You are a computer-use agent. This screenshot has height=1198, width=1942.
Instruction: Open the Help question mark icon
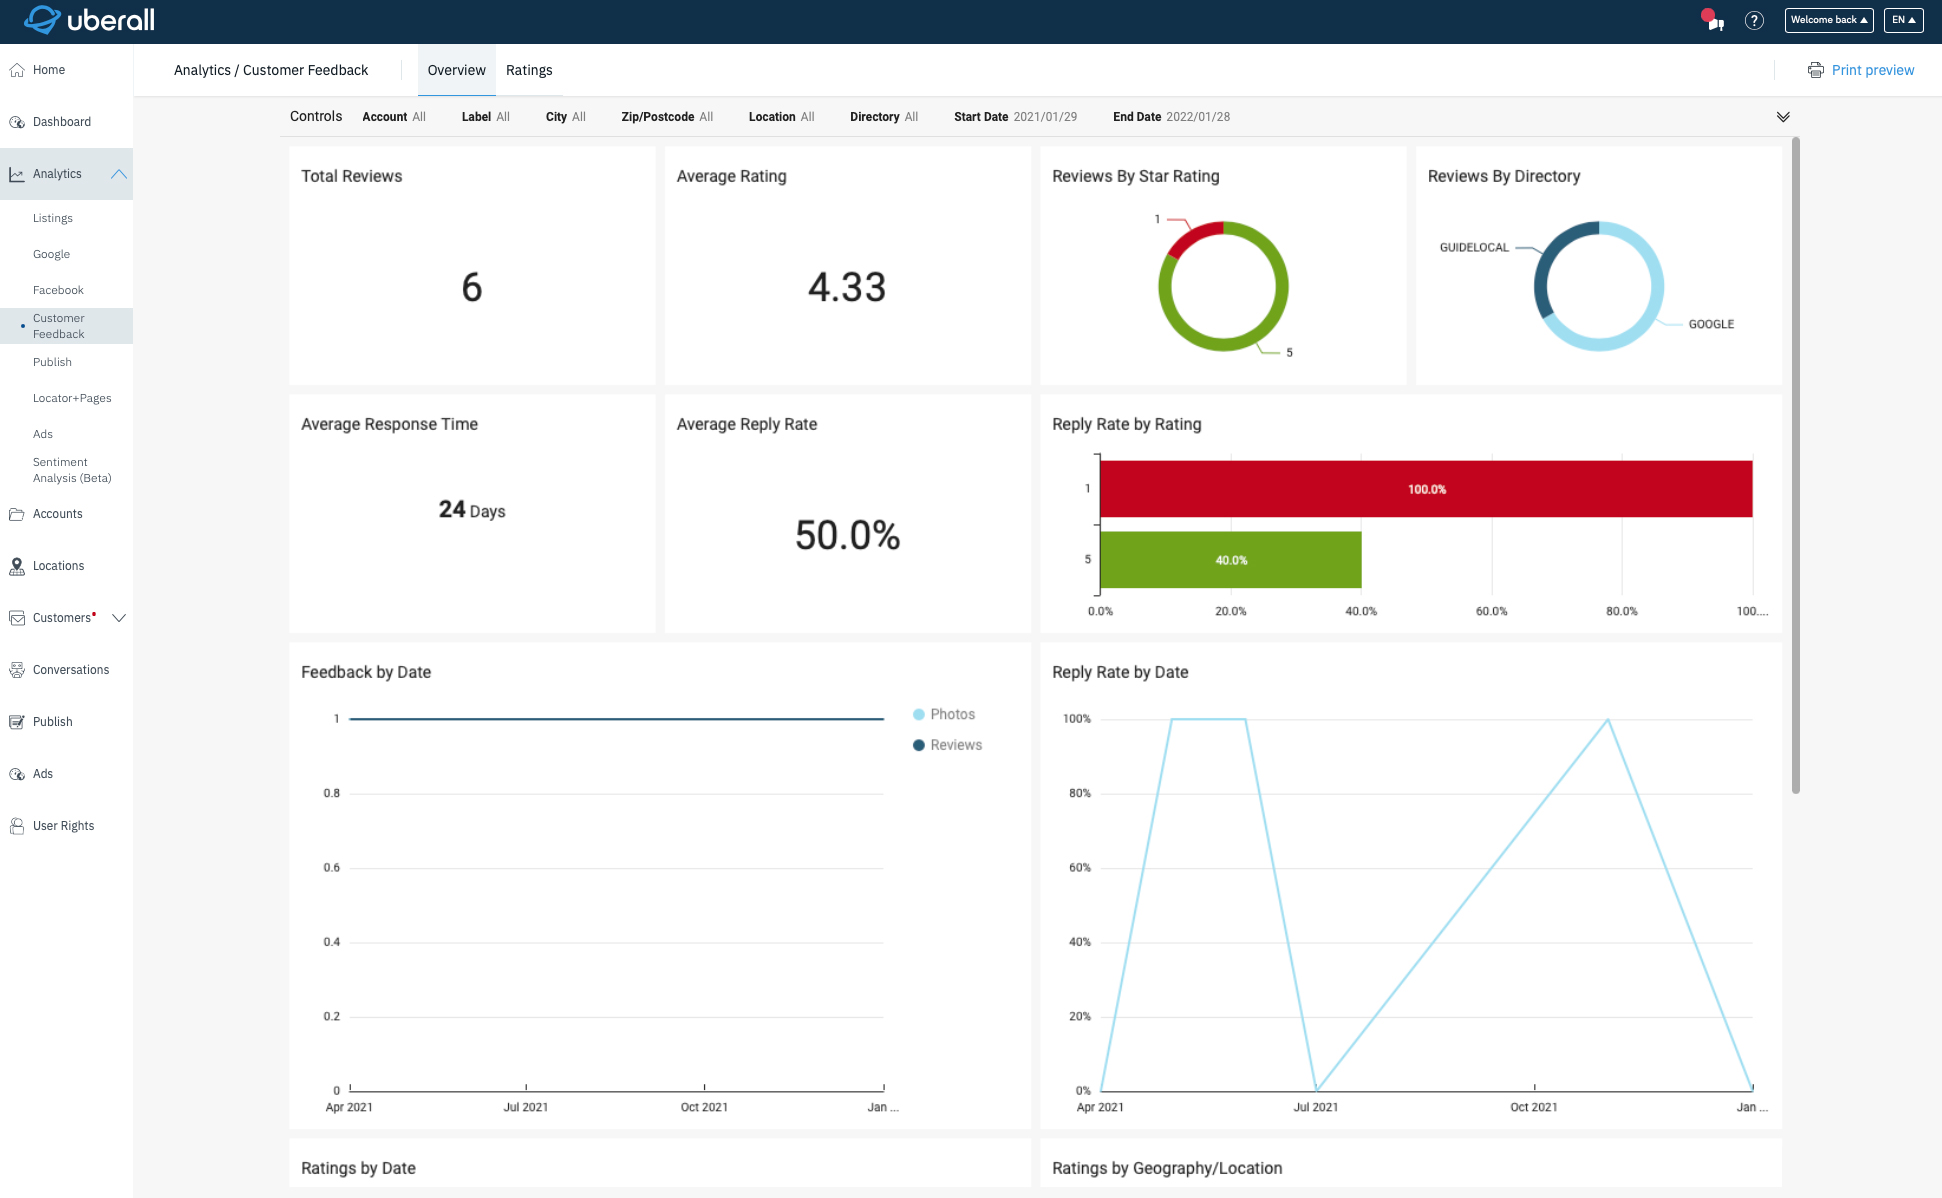tap(1754, 20)
